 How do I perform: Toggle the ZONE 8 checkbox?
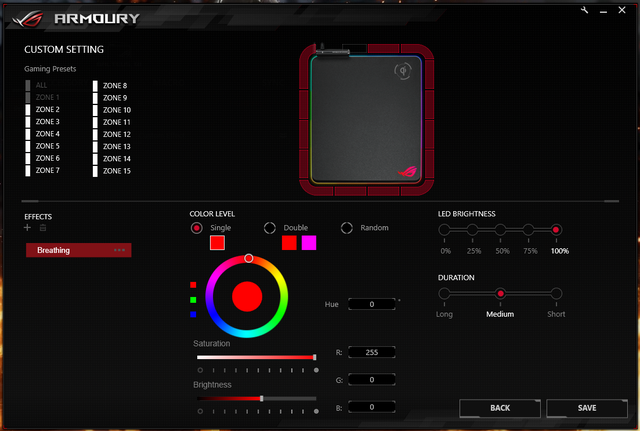coord(96,86)
